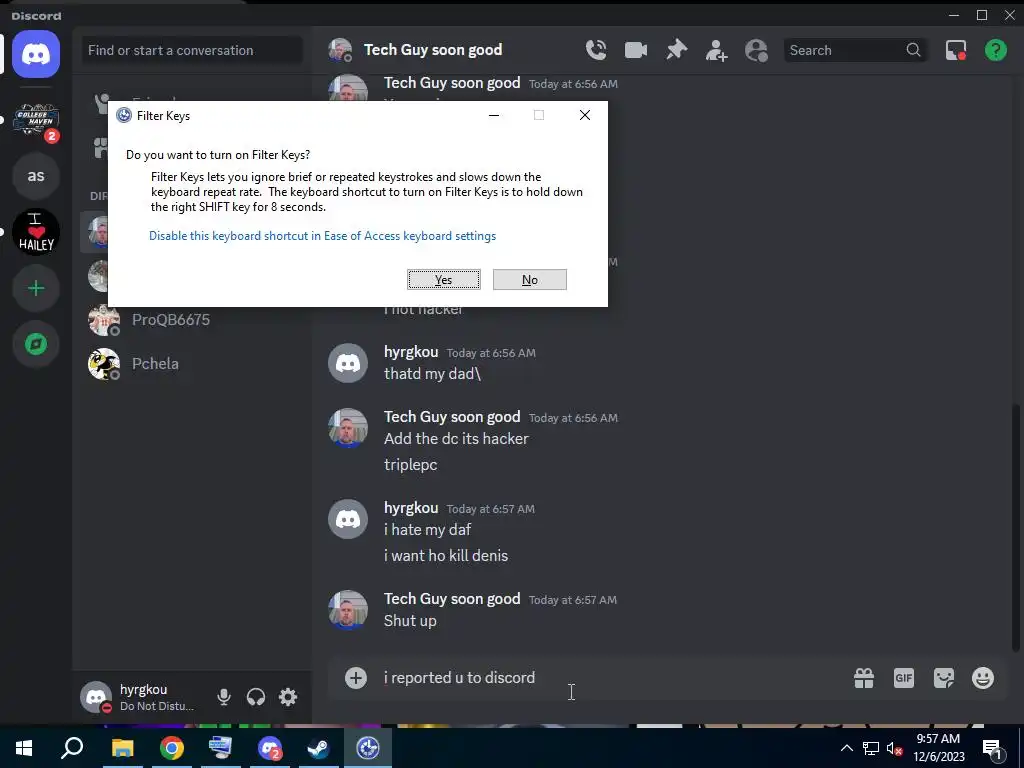Open the notification center icon
The width and height of the screenshot is (1024, 768).
(992, 749)
